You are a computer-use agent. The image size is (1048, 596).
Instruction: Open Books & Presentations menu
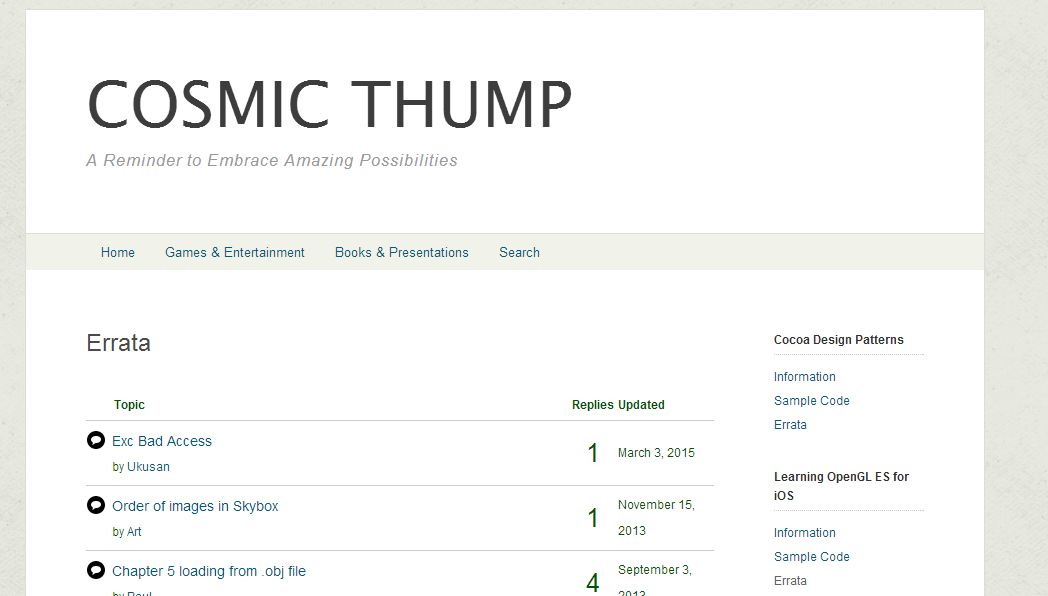point(402,252)
